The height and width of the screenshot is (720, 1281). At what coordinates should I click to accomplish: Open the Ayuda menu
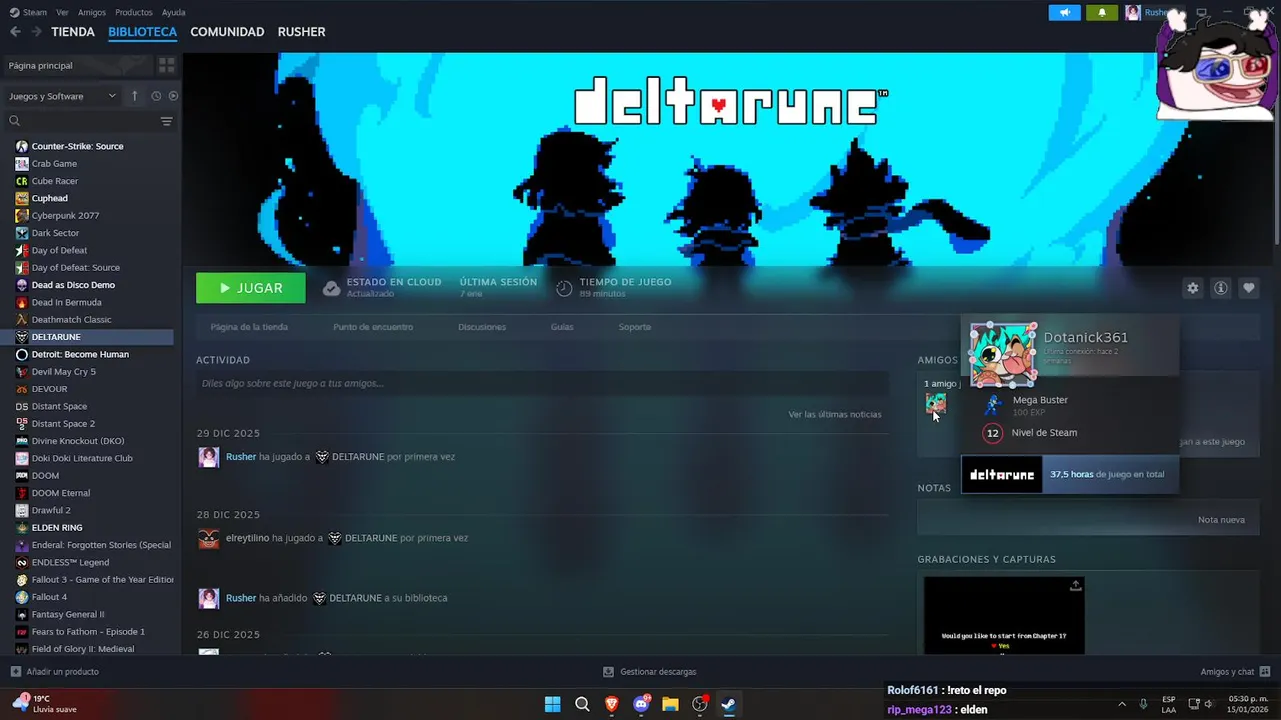[174, 12]
